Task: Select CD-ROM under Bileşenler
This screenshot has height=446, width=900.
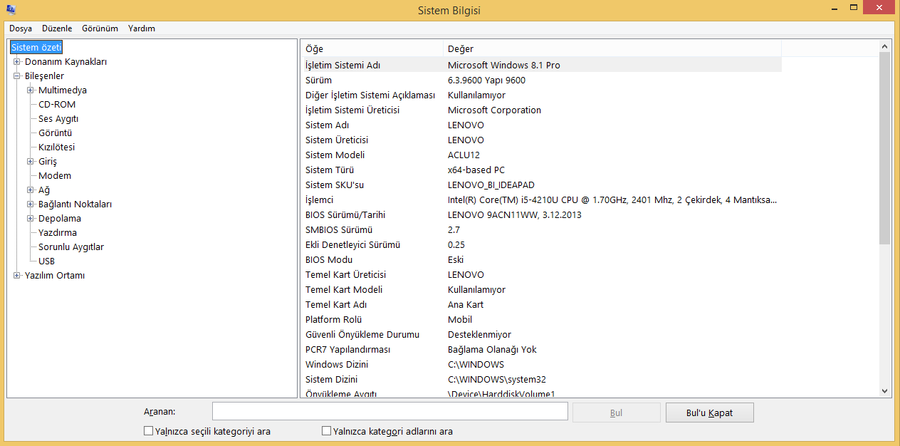Action: pos(57,104)
